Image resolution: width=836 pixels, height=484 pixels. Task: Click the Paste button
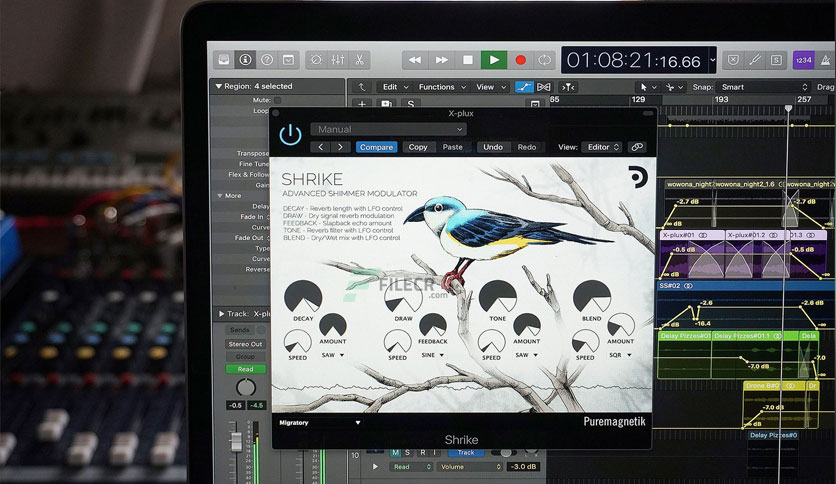point(453,147)
